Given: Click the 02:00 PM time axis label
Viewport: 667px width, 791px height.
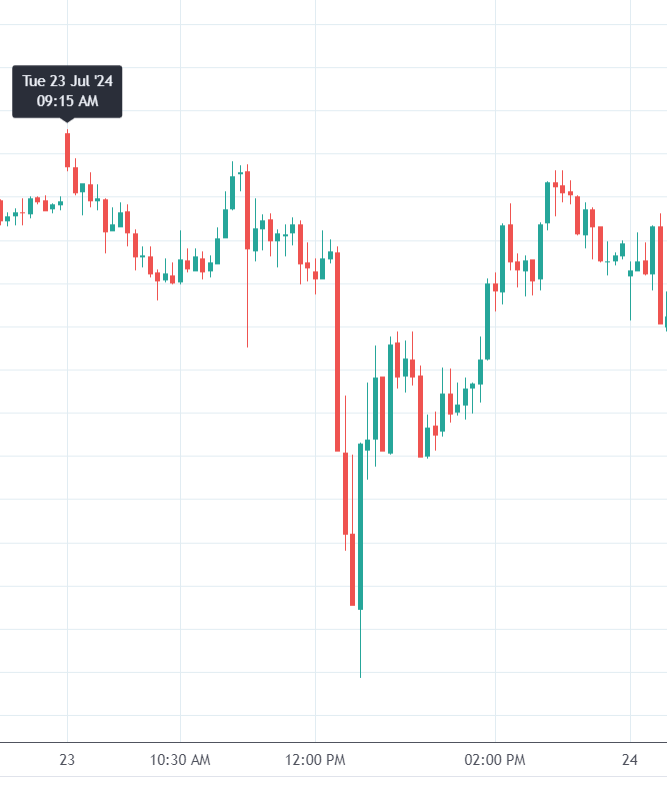Looking at the screenshot, I should tap(494, 760).
